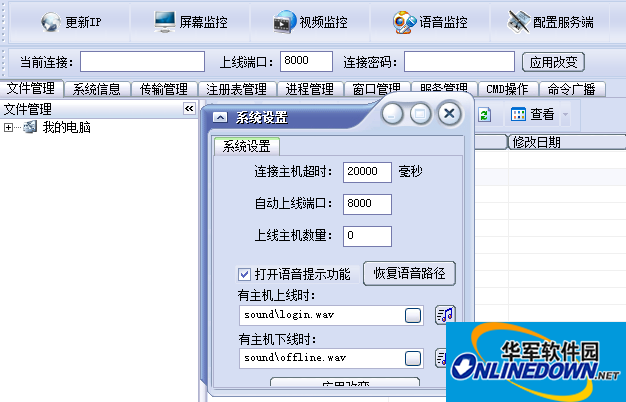Viewport: 626px width, 402px height.
Task: Open 配置服务端 server configuration
Action: coord(550,22)
